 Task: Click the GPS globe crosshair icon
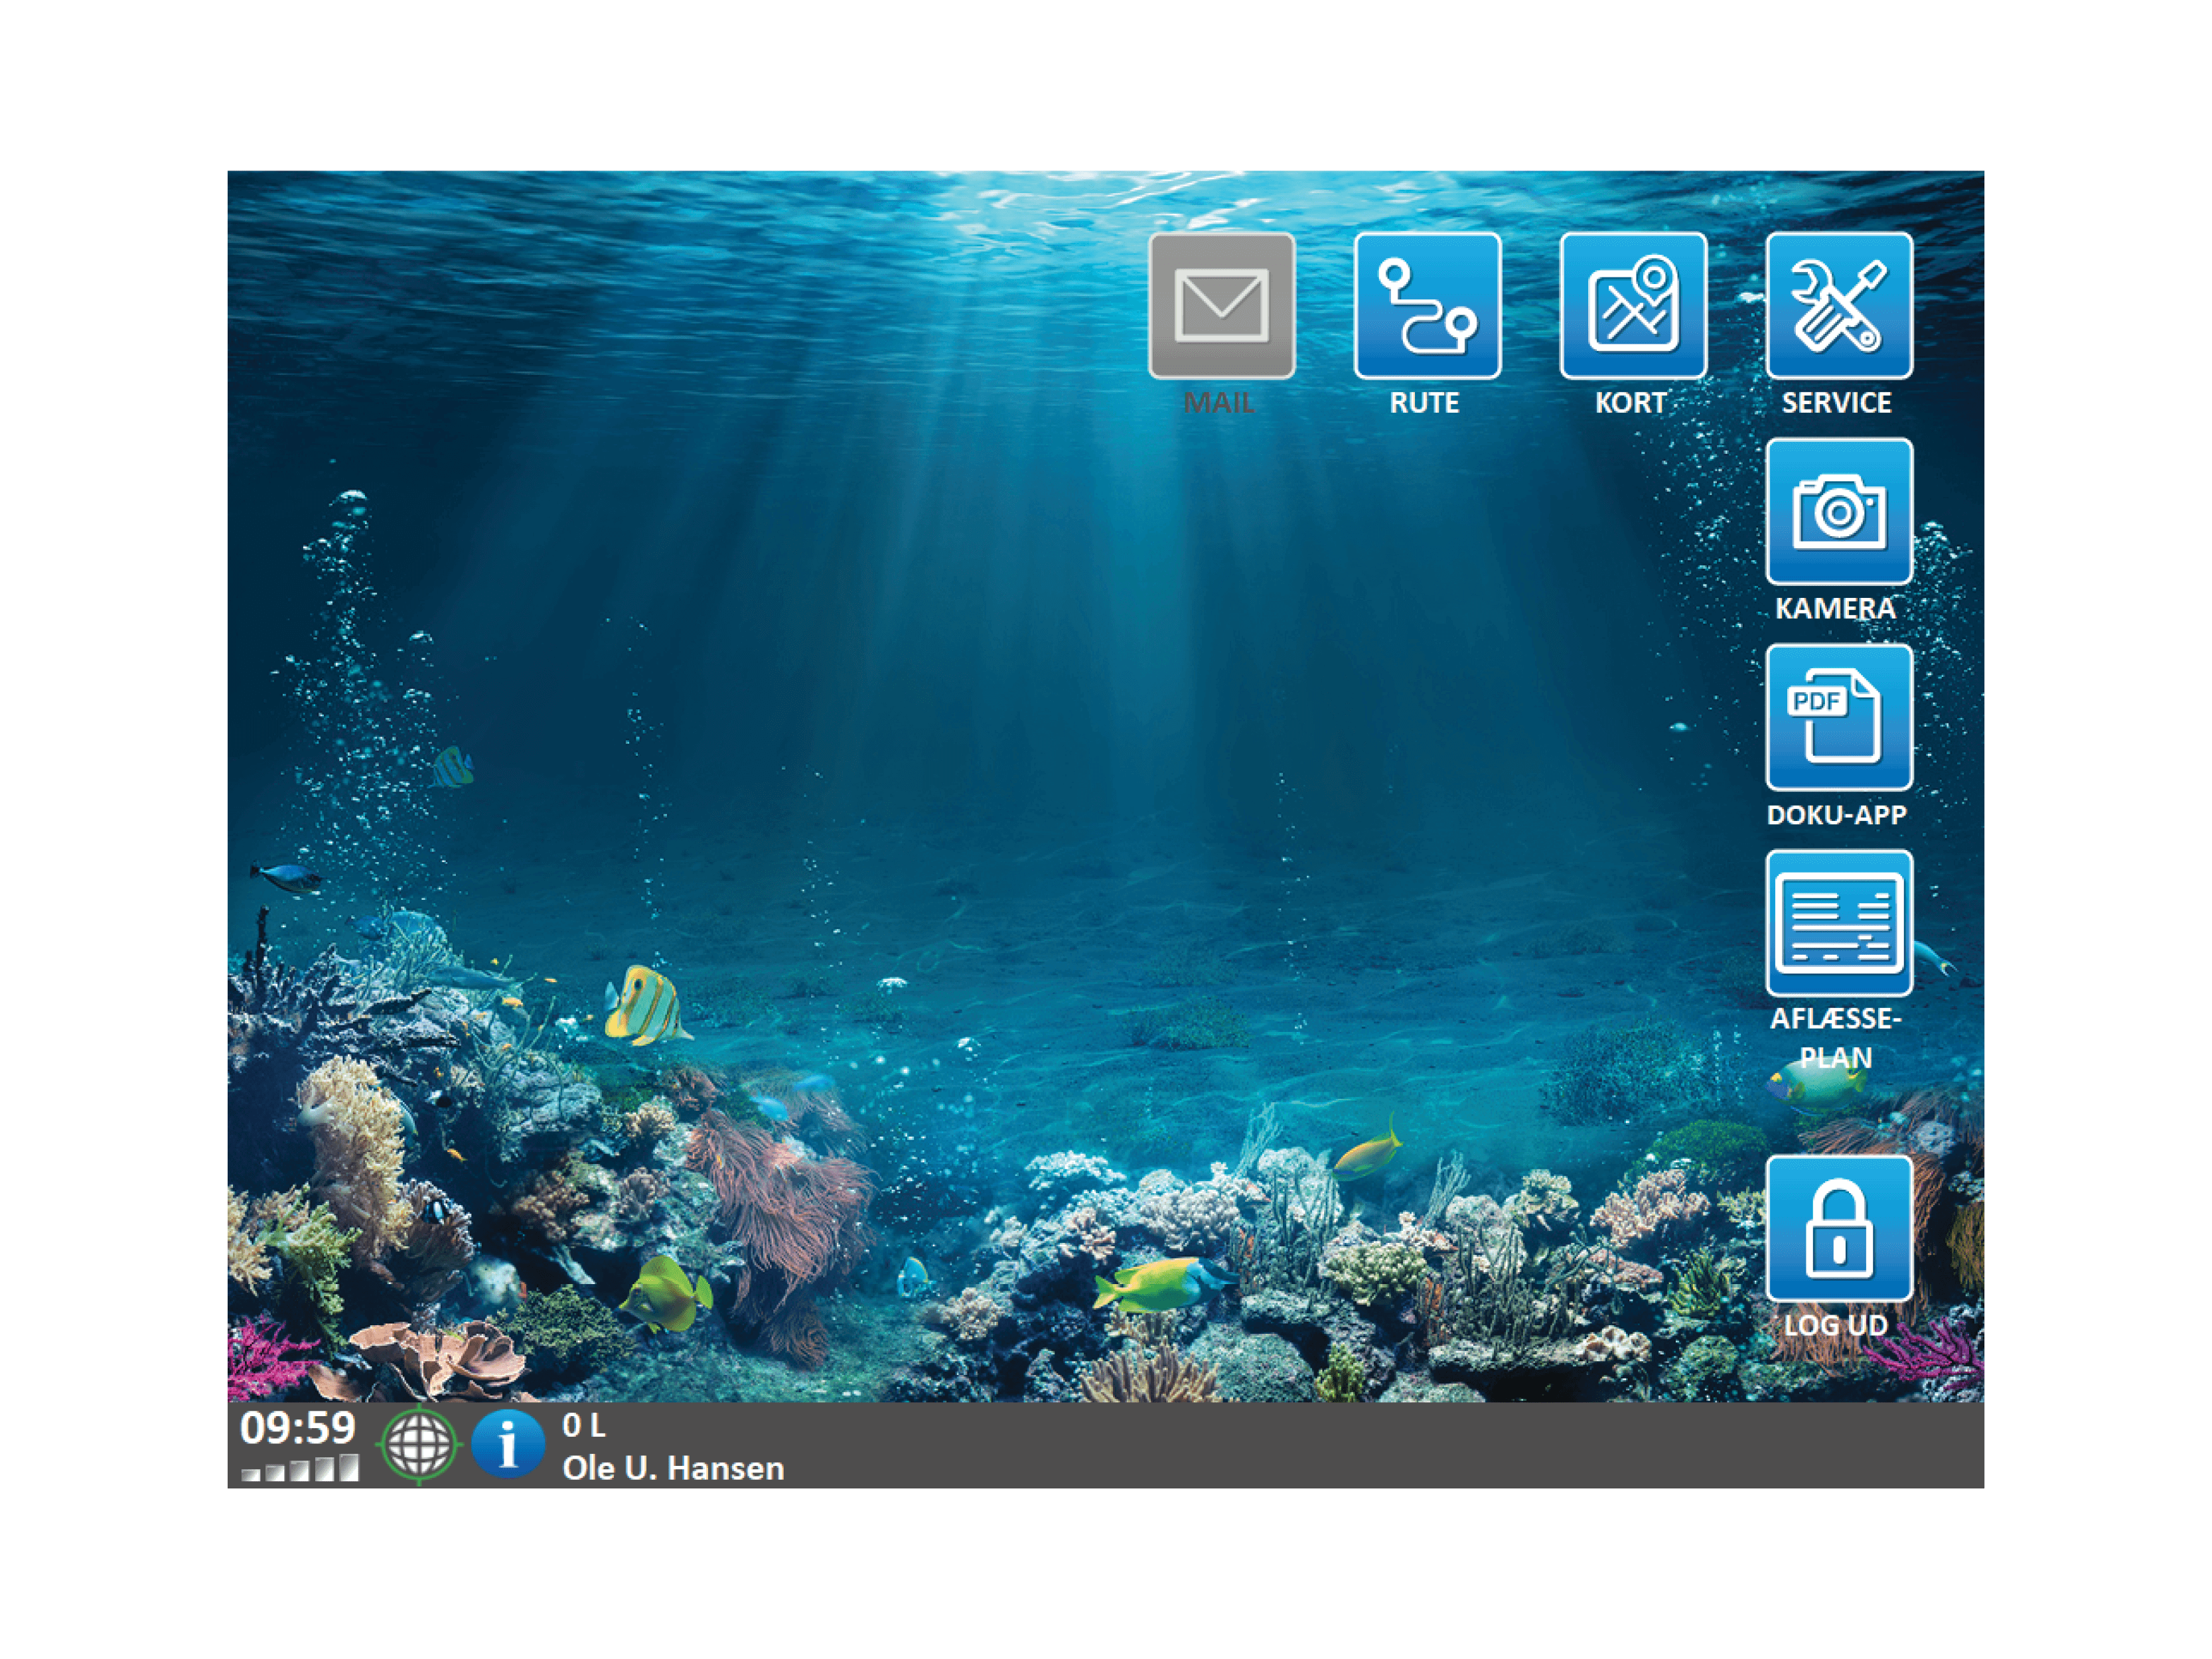[419, 1444]
